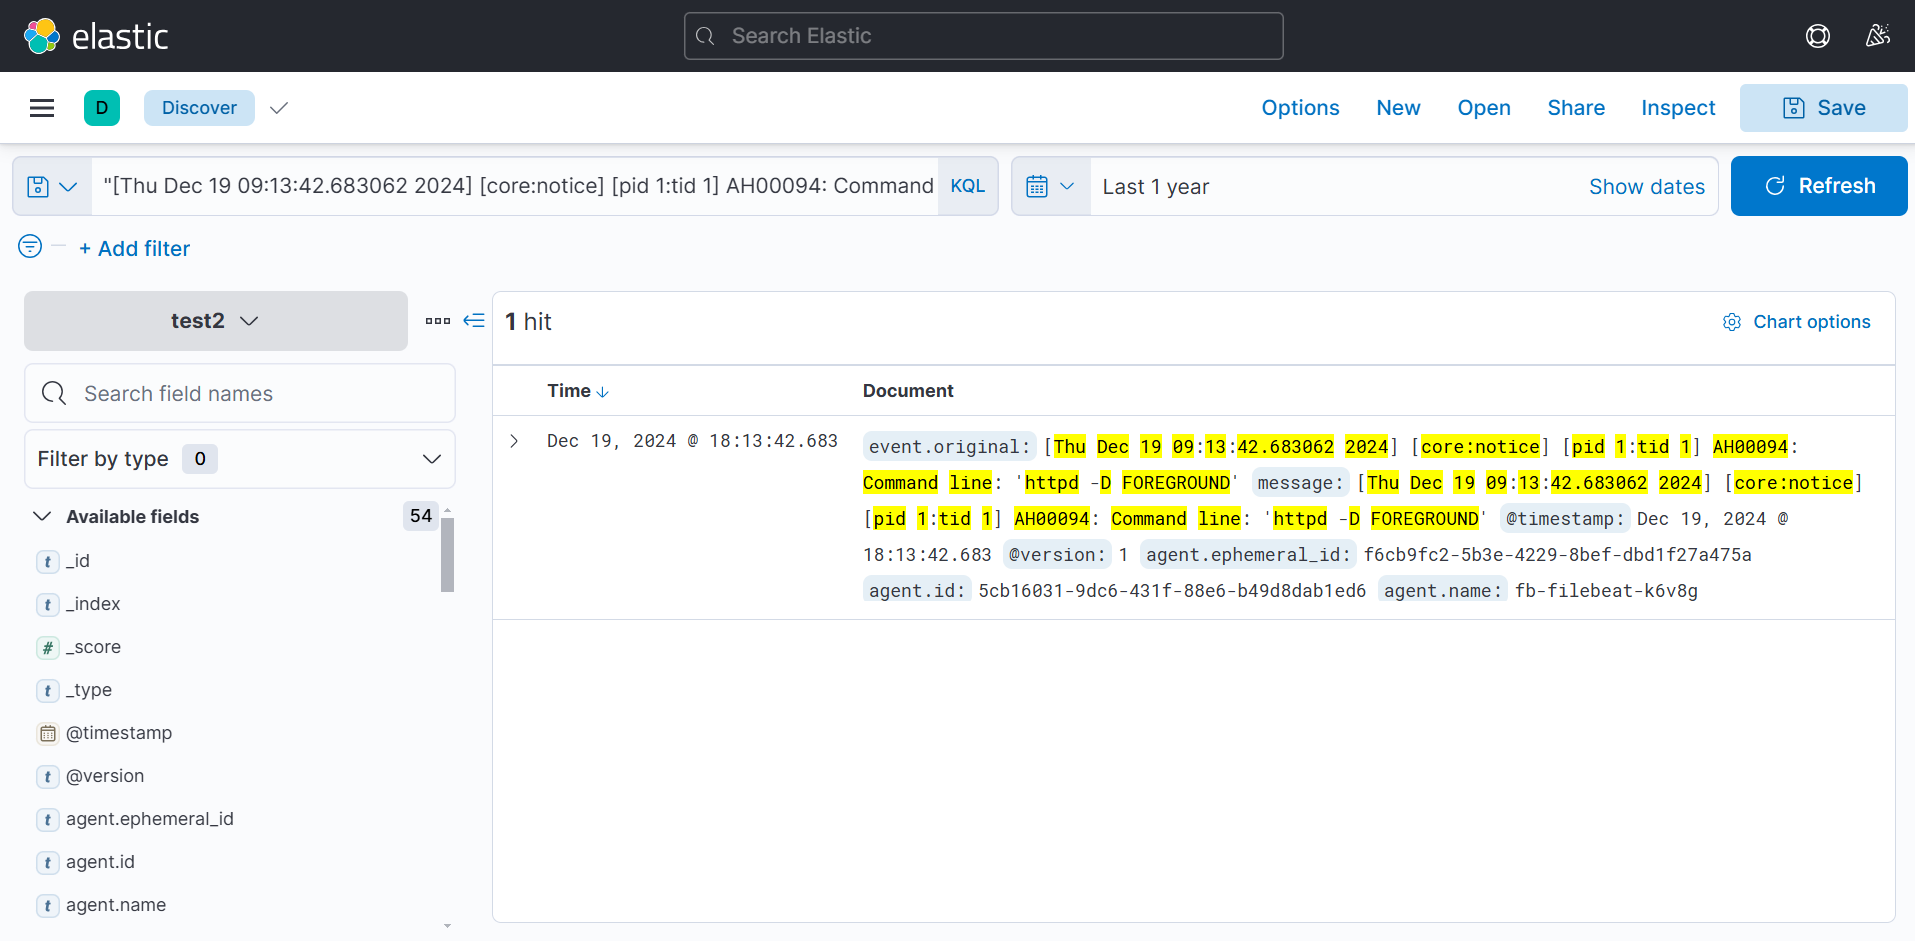The image size is (1915, 941).
Task: Collapse the field sidebar arrow icon
Action: pyautogui.click(x=474, y=321)
